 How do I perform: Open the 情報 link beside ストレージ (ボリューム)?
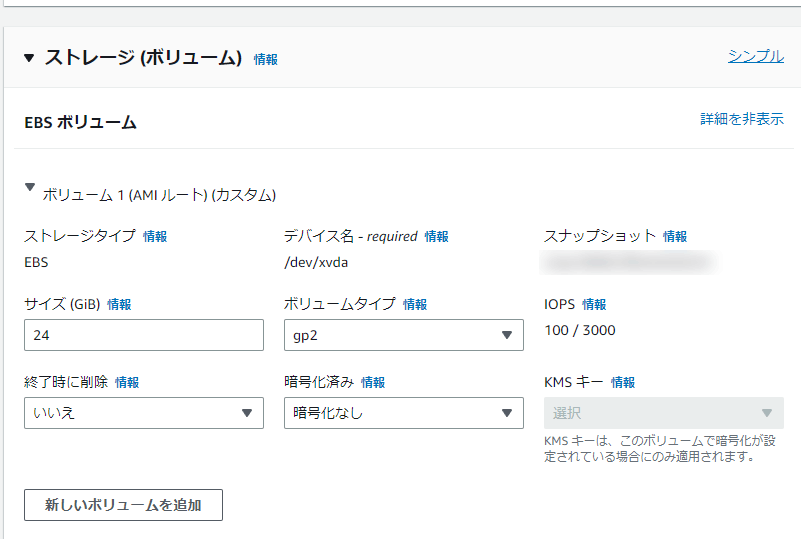[x=266, y=60]
